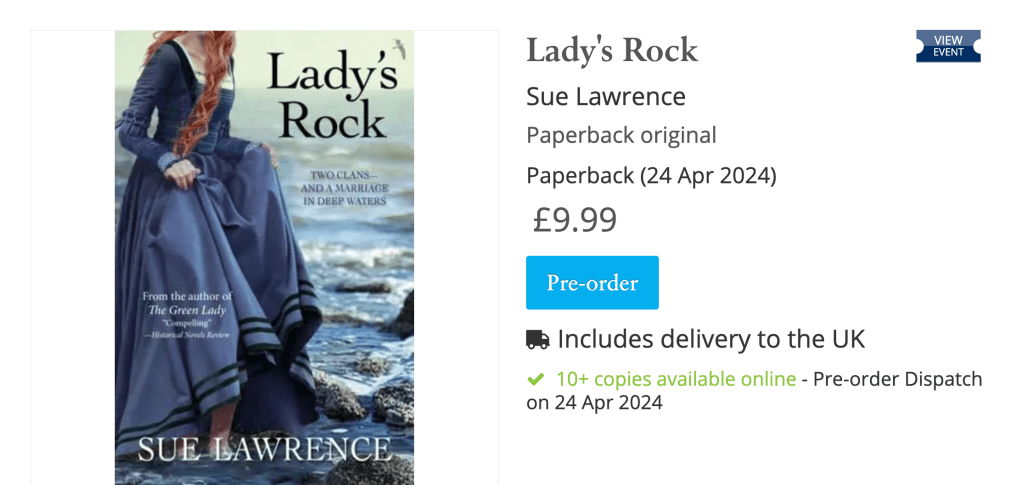Click the Lady's Rock title on the cover
This screenshot has height=485, width=1022.
[x=331, y=98]
